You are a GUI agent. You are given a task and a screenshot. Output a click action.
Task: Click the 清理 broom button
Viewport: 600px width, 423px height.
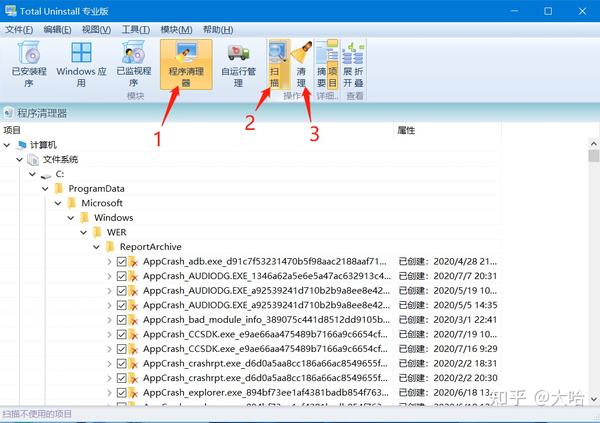tap(302, 64)
